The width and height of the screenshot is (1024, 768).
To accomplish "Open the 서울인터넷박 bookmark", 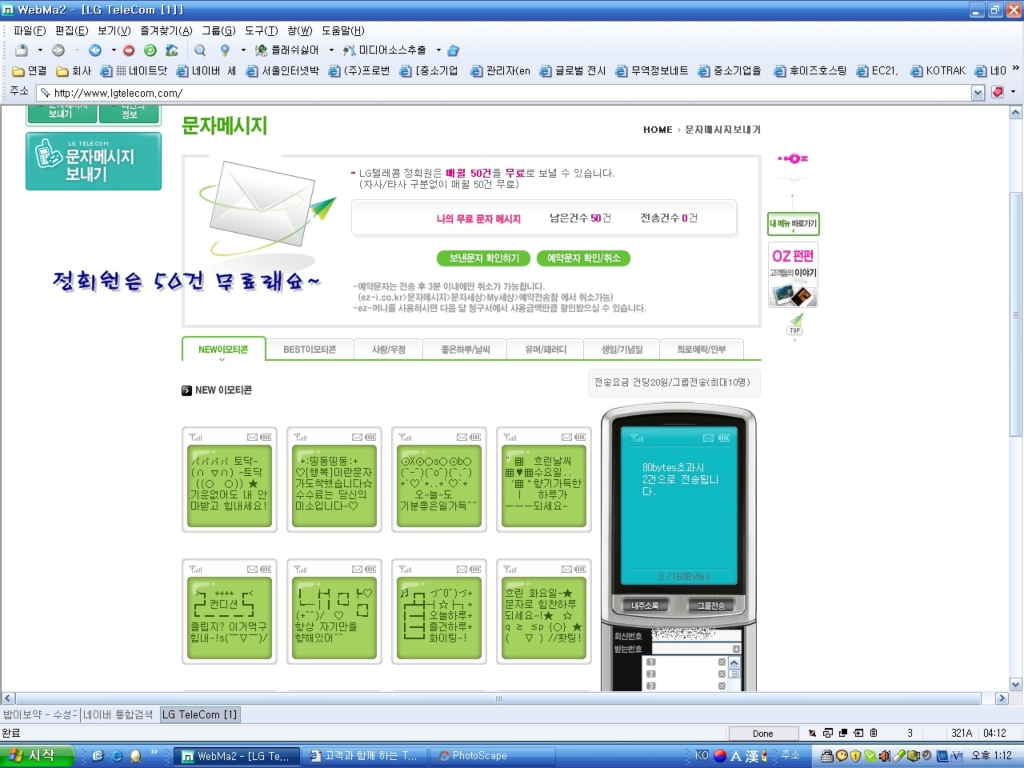I will (x=282, y=71).
